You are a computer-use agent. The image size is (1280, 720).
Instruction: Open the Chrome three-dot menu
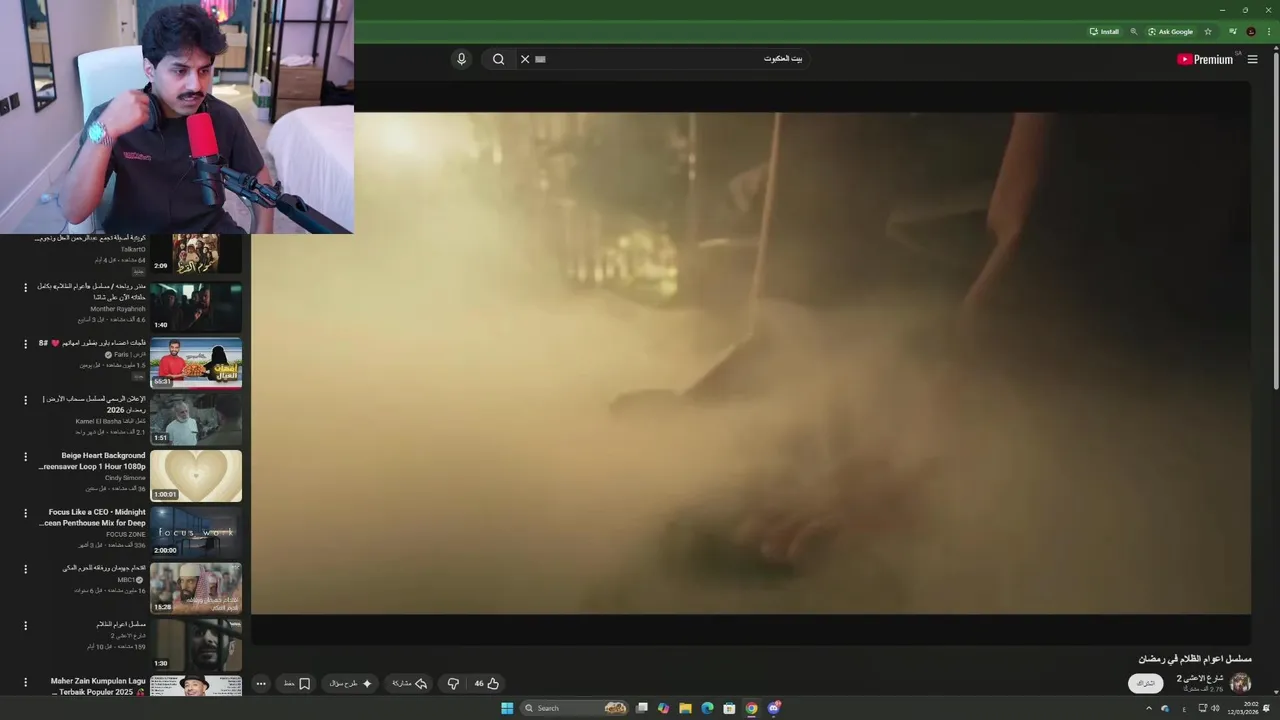(1268, 32)
